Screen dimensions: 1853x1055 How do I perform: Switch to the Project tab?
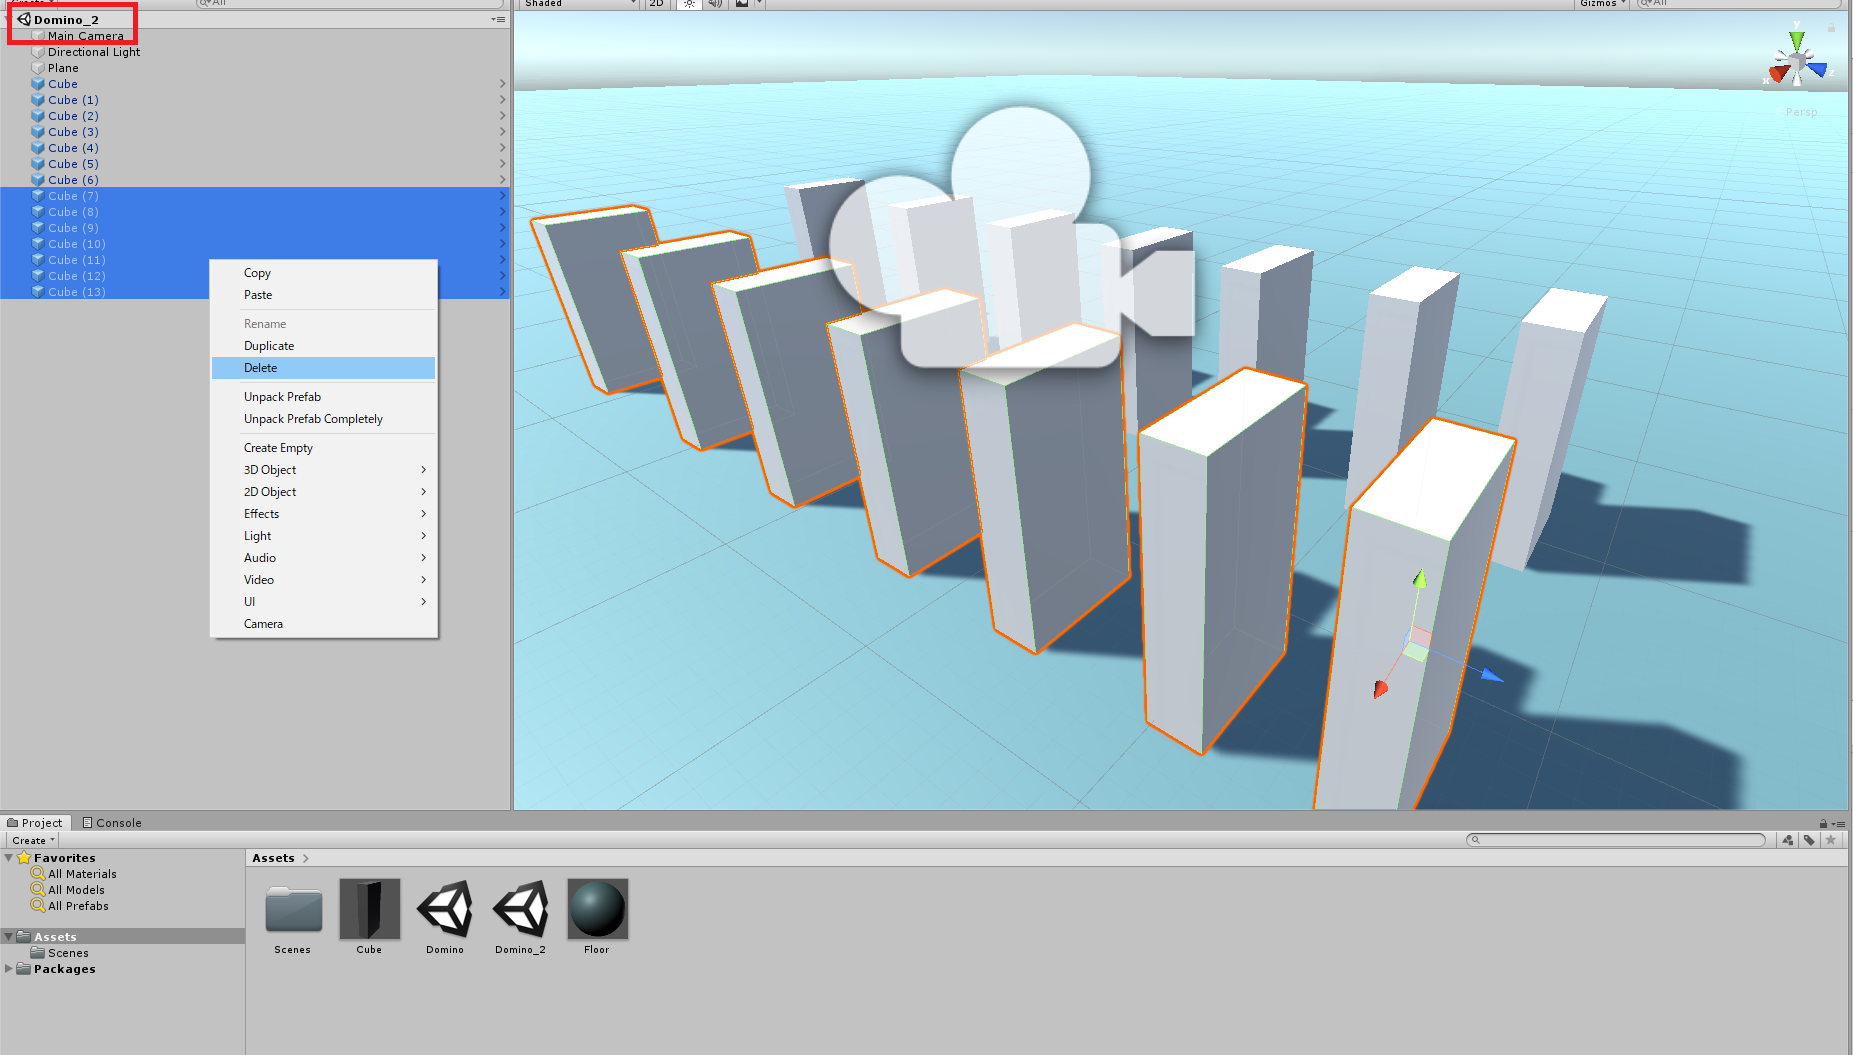coord(35,823)
